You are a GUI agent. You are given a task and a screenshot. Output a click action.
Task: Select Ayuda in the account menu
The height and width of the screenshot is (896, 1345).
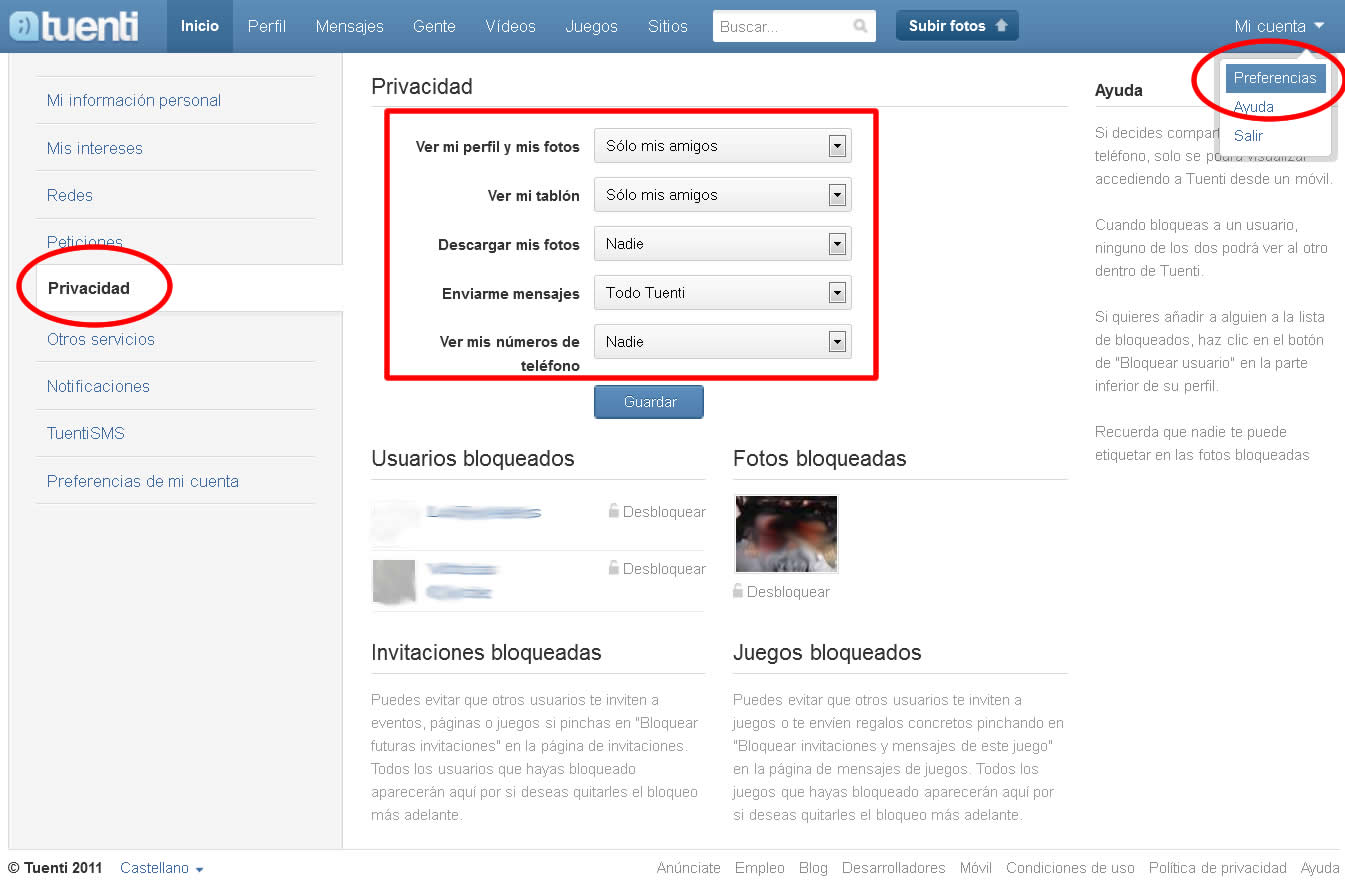pyautogui.click(x=1254, y=107)
